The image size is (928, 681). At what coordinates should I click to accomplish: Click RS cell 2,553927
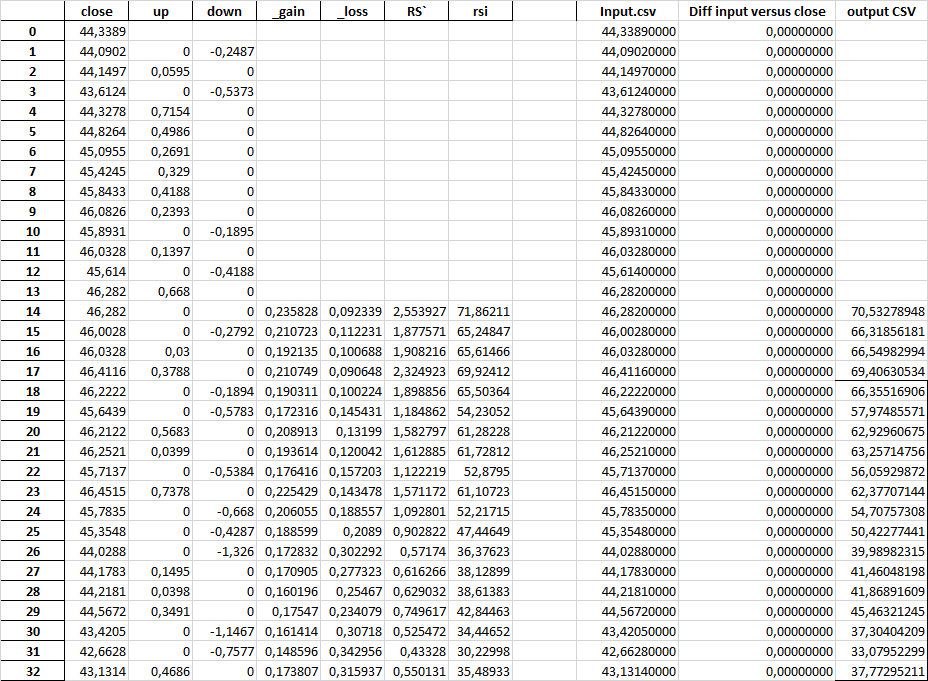[416, 311]
